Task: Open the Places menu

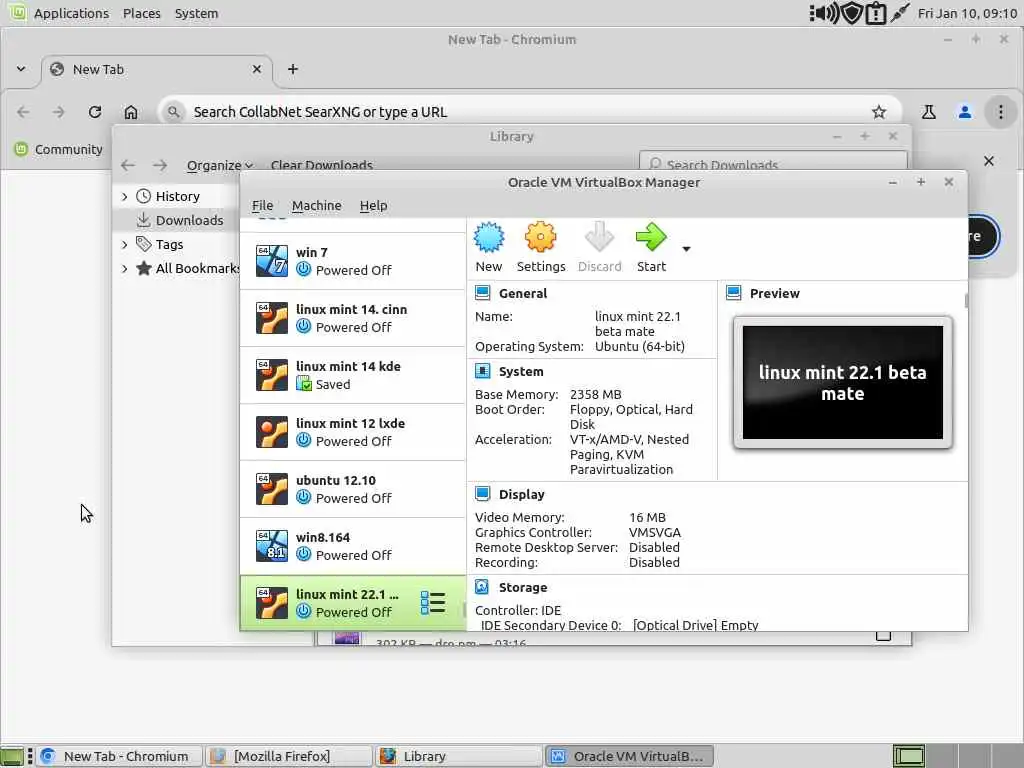Action: pyautogui.click(x=142, y=13)
